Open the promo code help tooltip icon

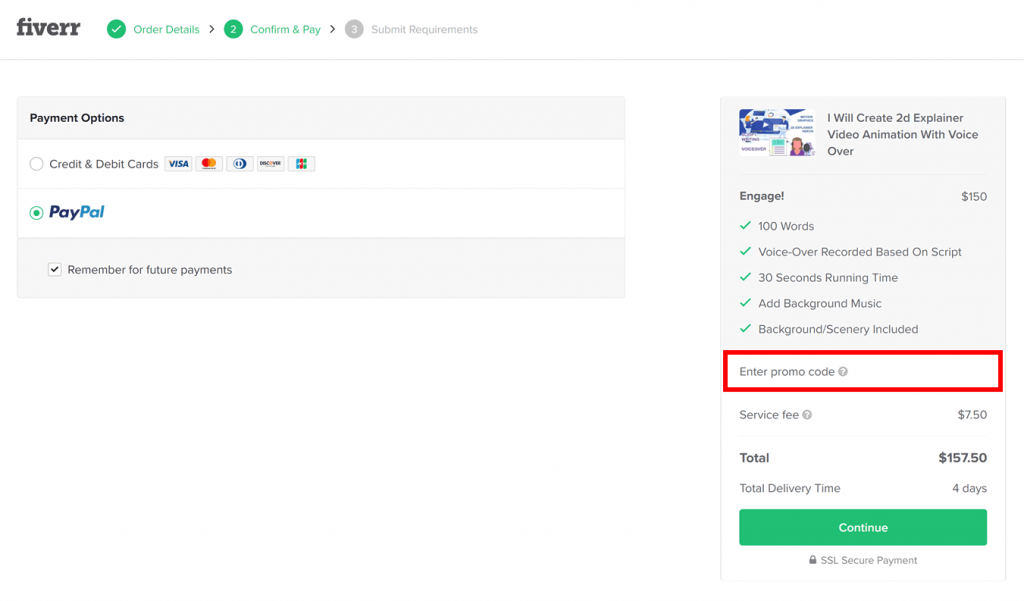843,372
